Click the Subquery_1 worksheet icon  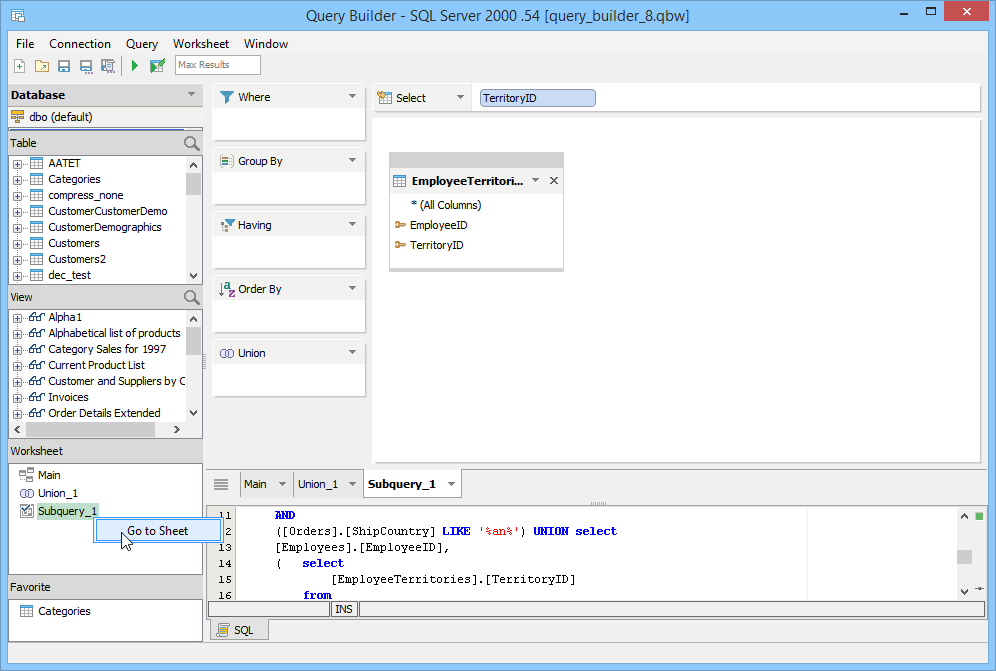(x=27, y=511)
